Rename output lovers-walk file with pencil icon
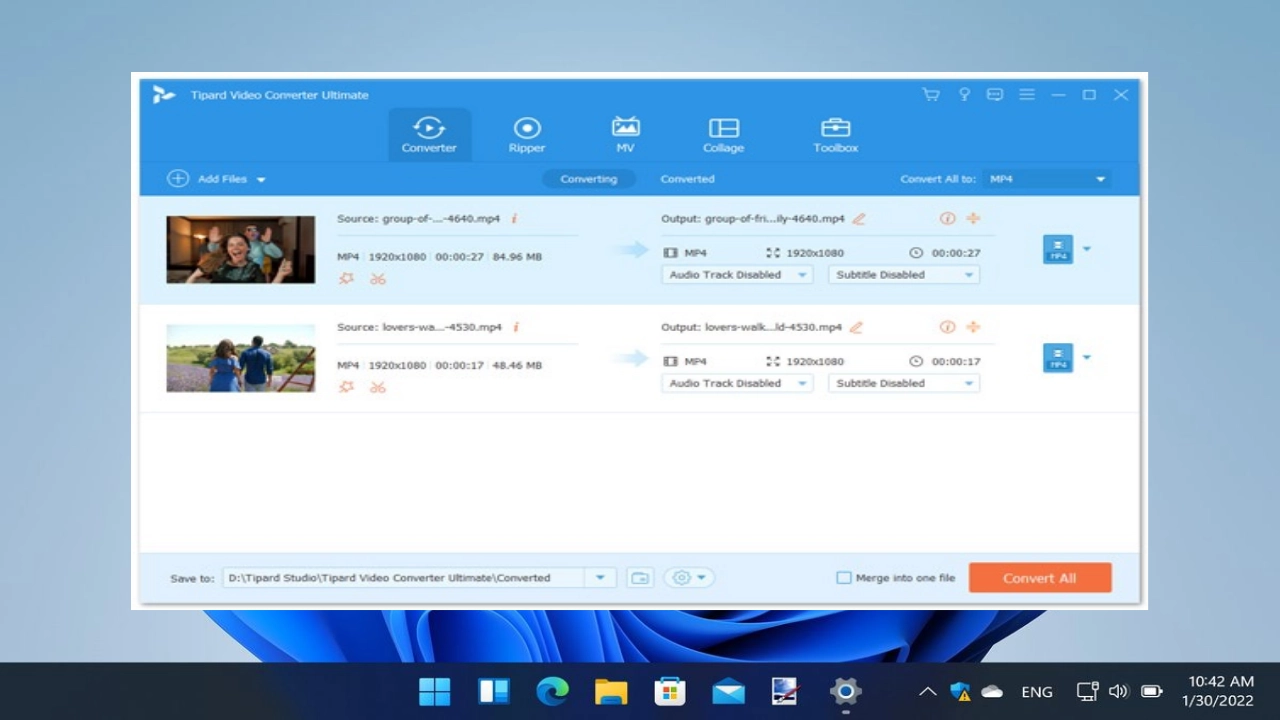The image size is (1280, 720). pyautogui.click(x=856, y=327)
